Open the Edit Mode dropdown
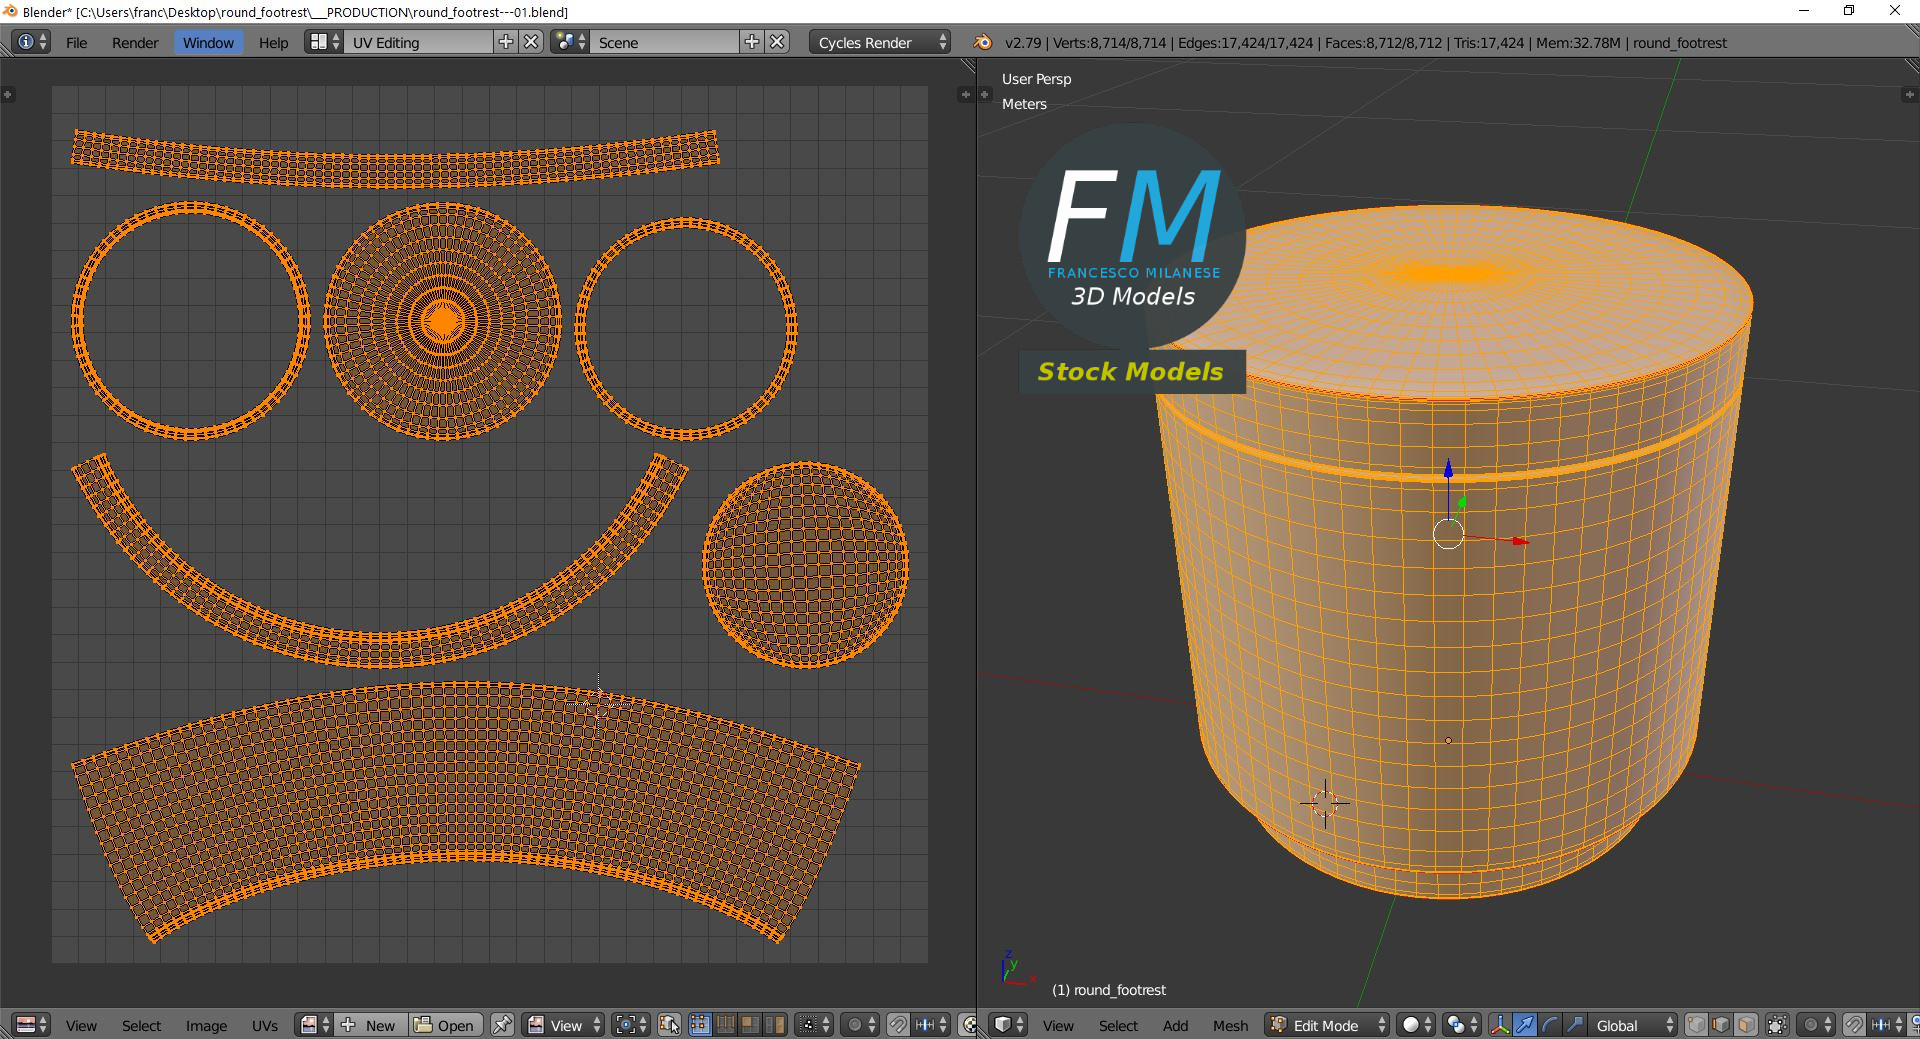Image resolution: width=1920 pixels, height=1039 pixels. (1328, 1025)
